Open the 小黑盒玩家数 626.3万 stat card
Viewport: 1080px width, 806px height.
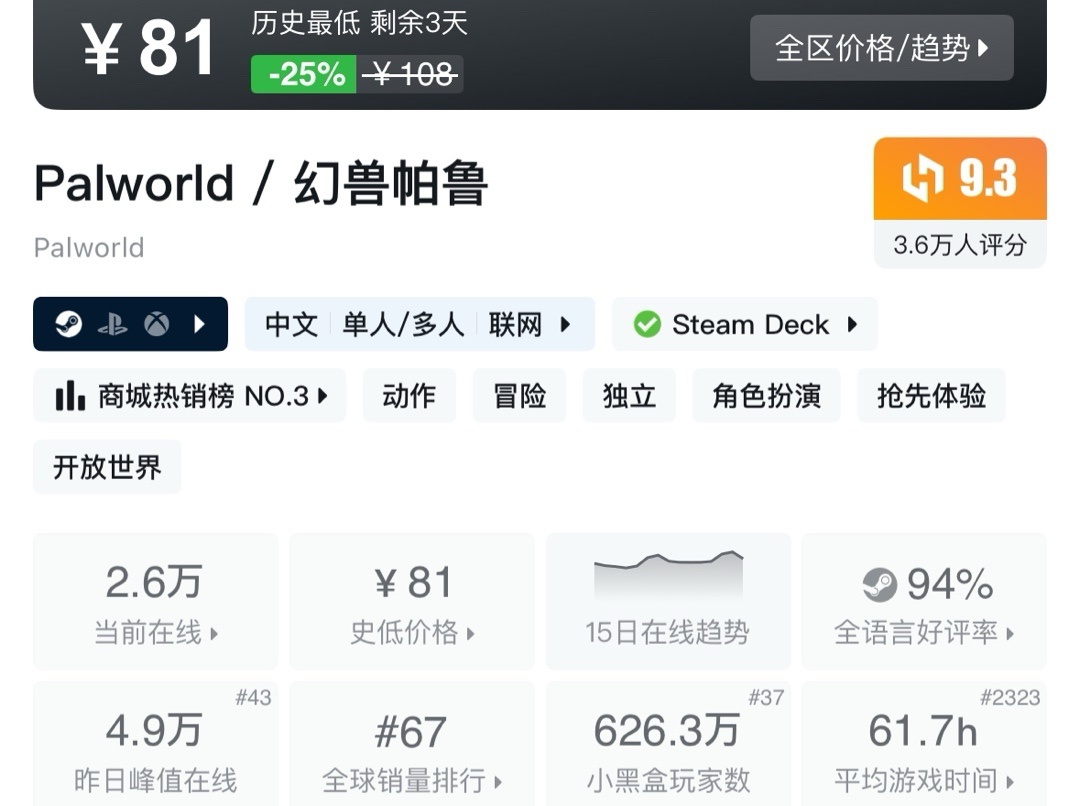point(668,744)
